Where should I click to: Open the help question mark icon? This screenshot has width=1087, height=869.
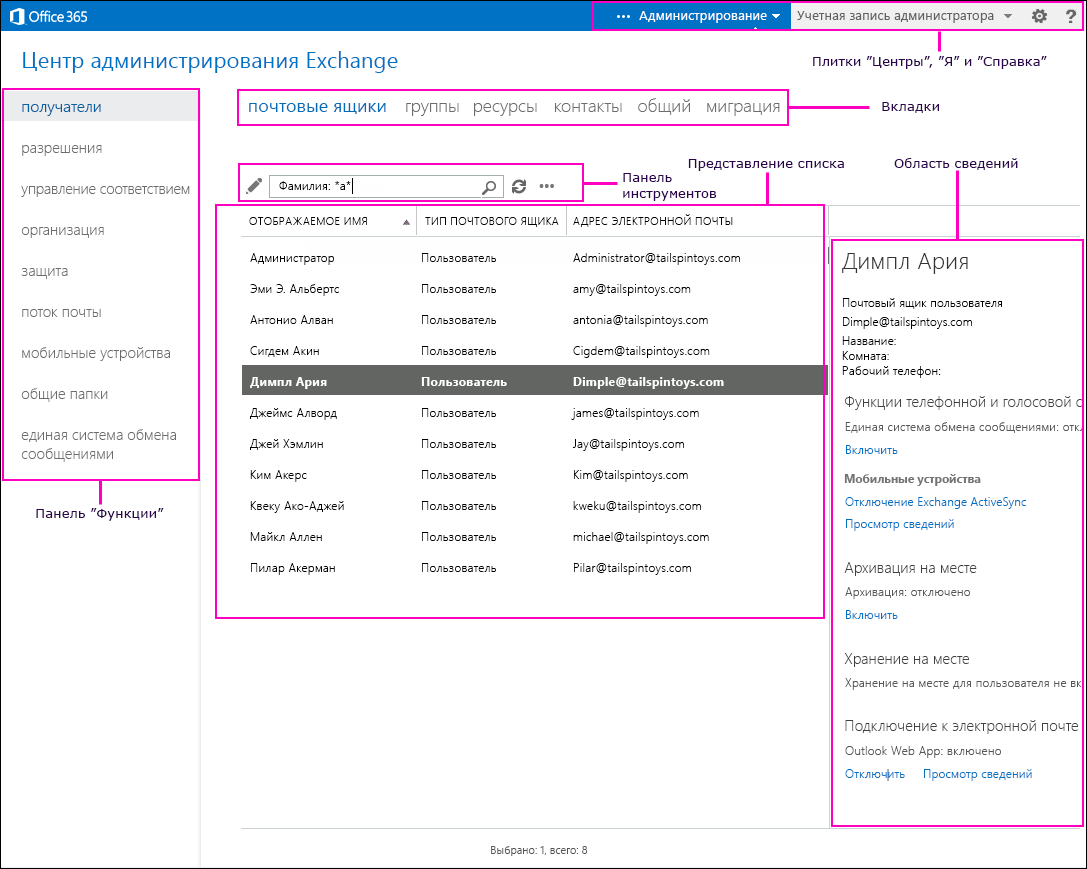(x=1070, y=16)
